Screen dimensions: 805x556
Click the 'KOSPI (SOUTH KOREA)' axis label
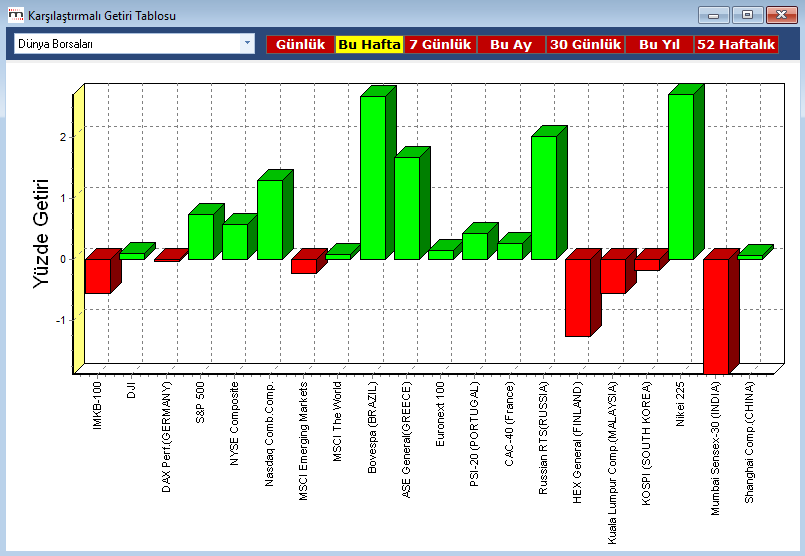pos(646,443)
